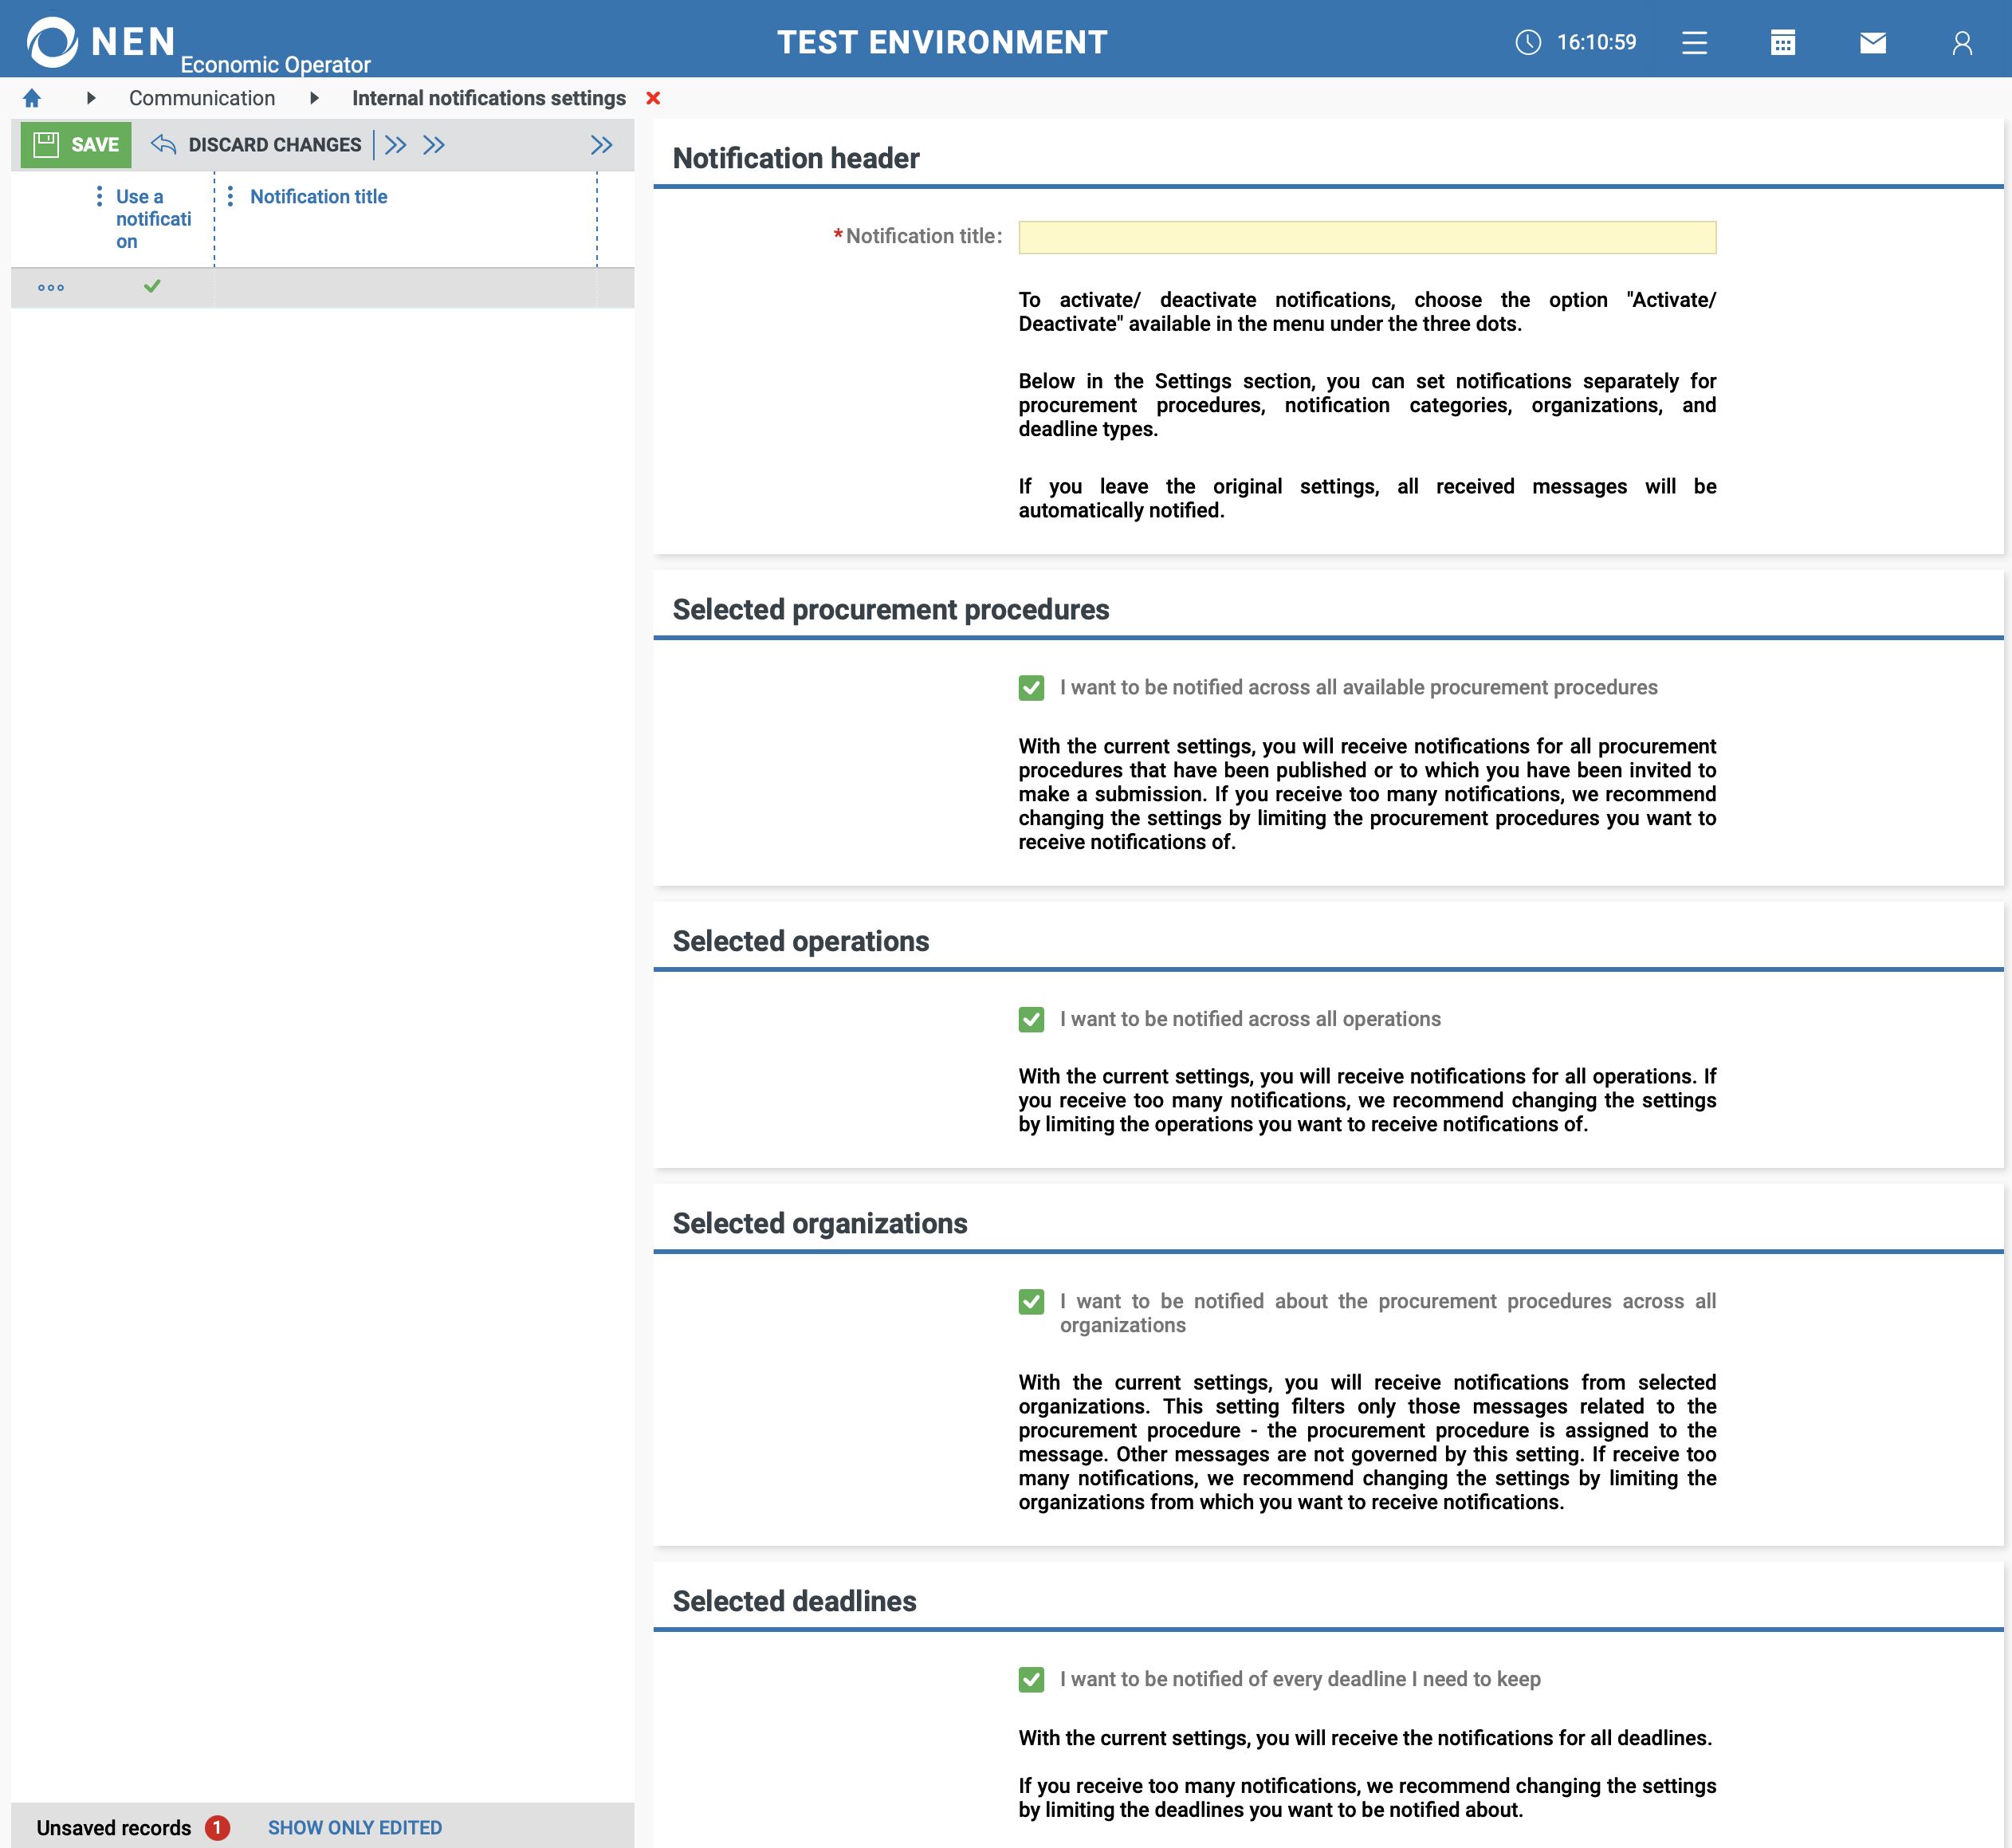The width and height of the screenshot is (2012, 1848).
Task: Toggle notify across all organizations checkbox
Action: pyautogui.click(x=1031, y=1302)
